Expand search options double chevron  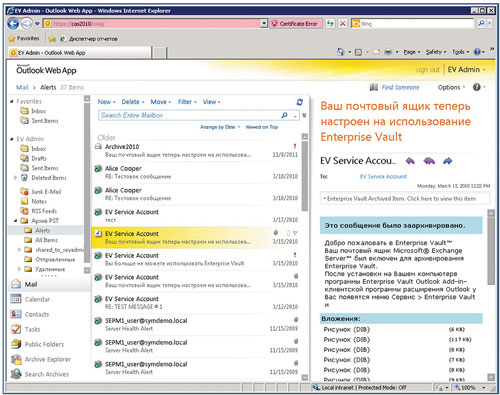(304, 115)
